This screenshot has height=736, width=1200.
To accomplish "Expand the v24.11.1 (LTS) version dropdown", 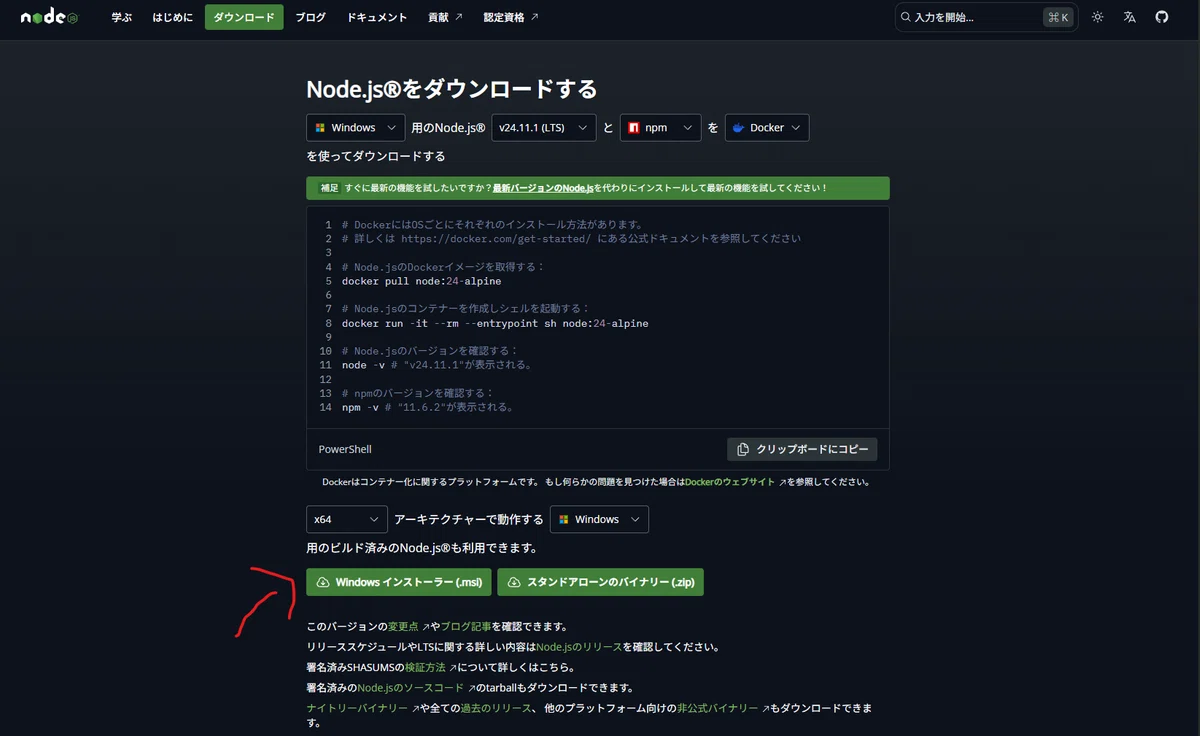I will coord(543,128).
